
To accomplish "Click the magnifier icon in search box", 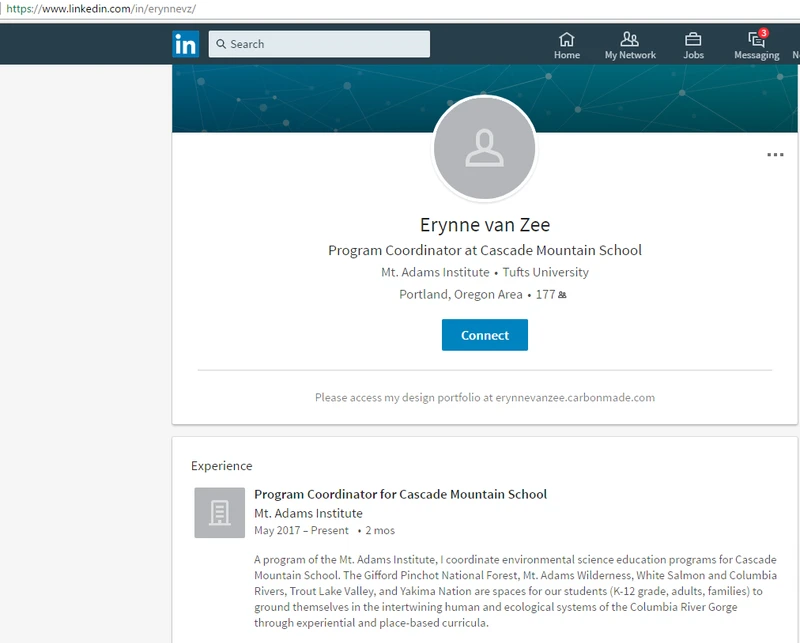I will pyautogui.click(x=221, y=44).
